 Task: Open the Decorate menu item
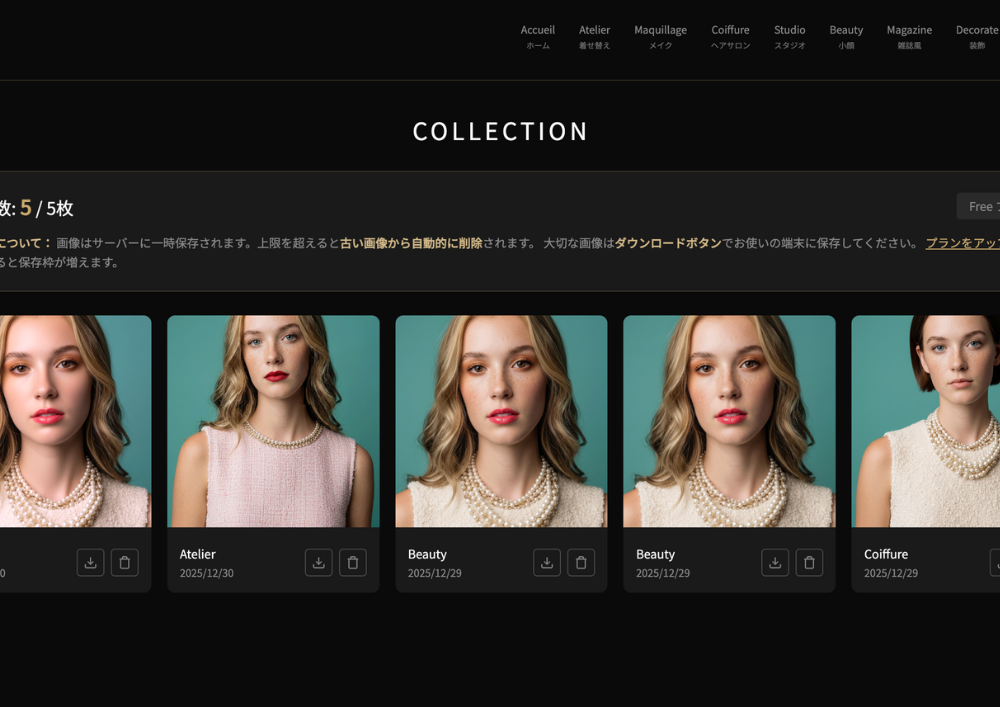976,36
